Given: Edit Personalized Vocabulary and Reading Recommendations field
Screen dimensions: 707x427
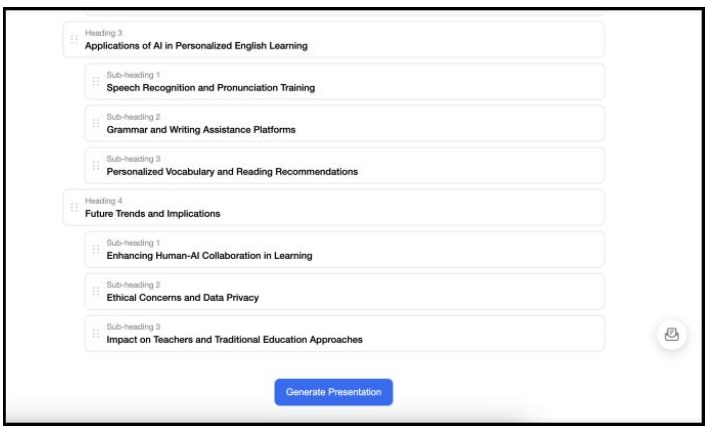Looking at the screenshot, I should pos(232,172).
